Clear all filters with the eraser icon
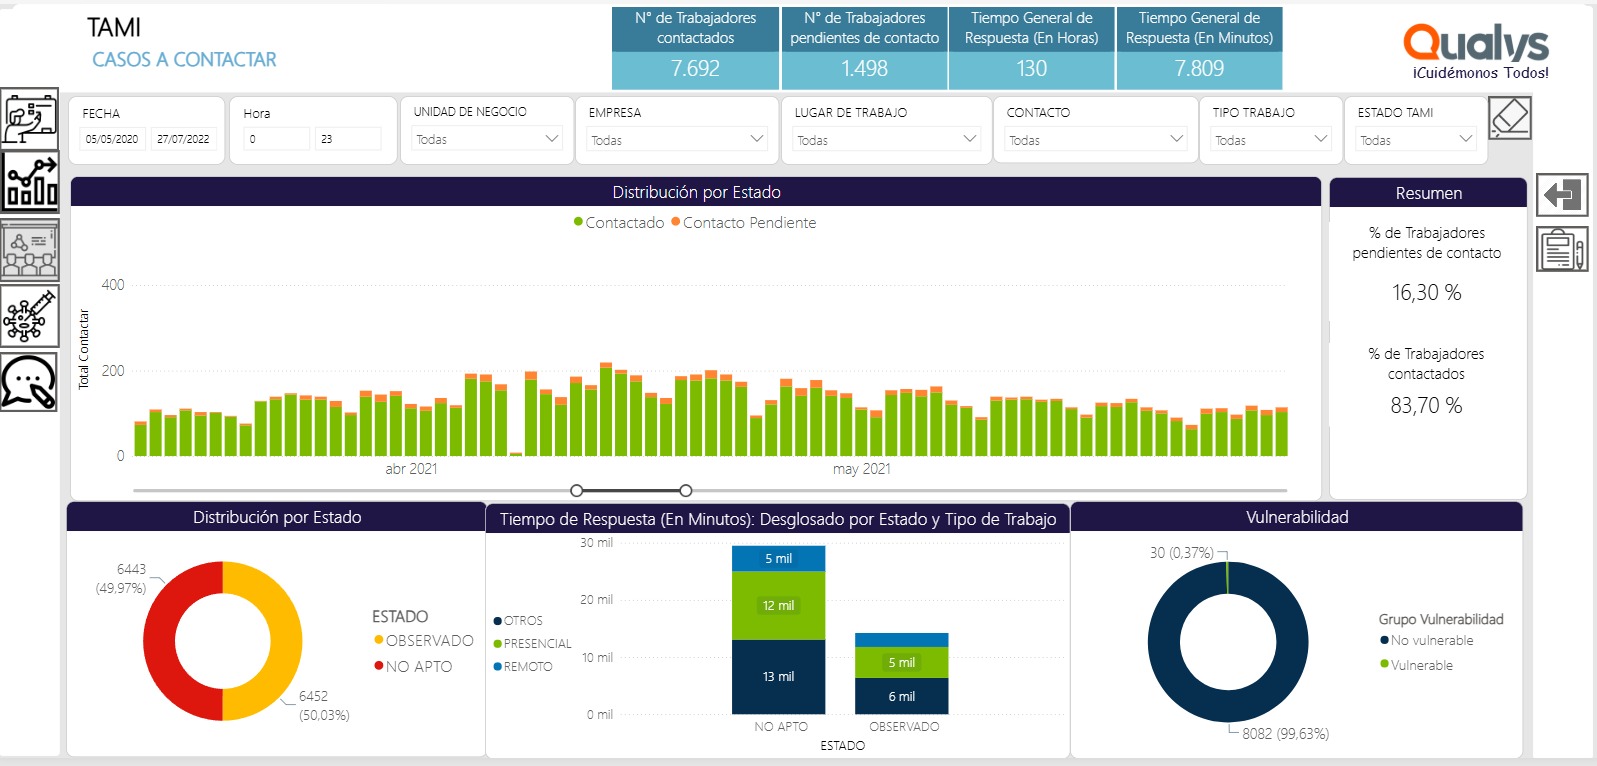The height and width of the screenshot is (766, 1597). pyautogui.click(x=1509, y=118)
